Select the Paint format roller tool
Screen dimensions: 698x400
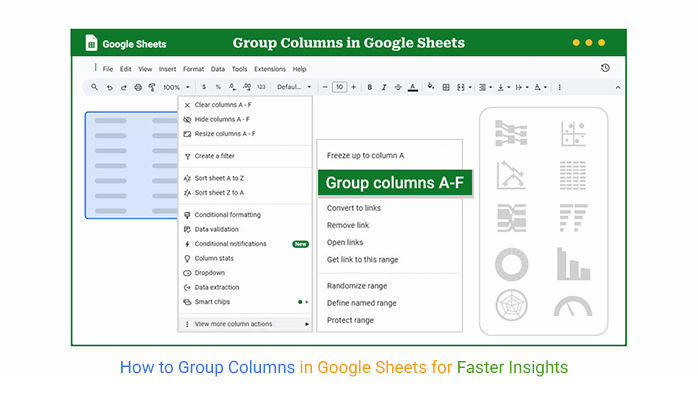[x=152, y=88]
